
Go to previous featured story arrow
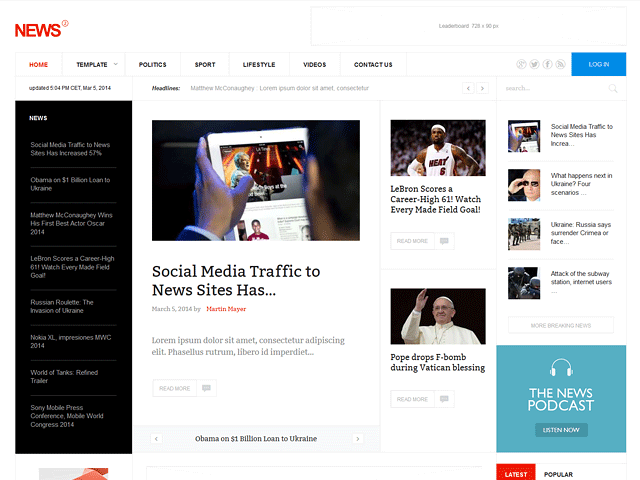pyautogui.click(x=156, y=439)
